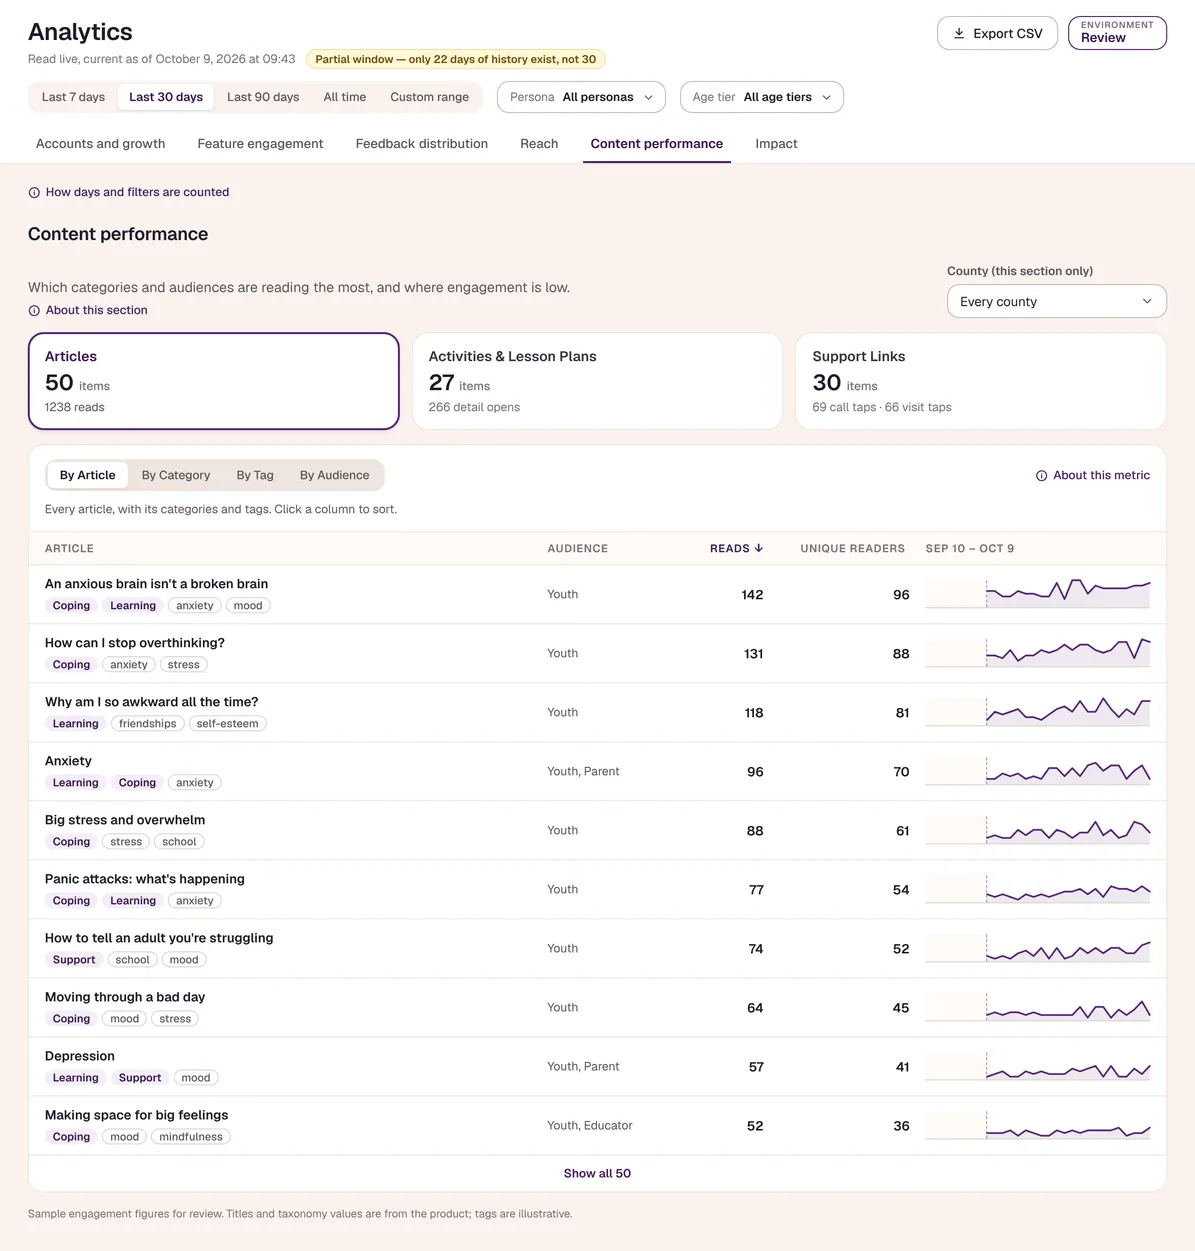Click Support category chip under Depression

[140, 1078]
